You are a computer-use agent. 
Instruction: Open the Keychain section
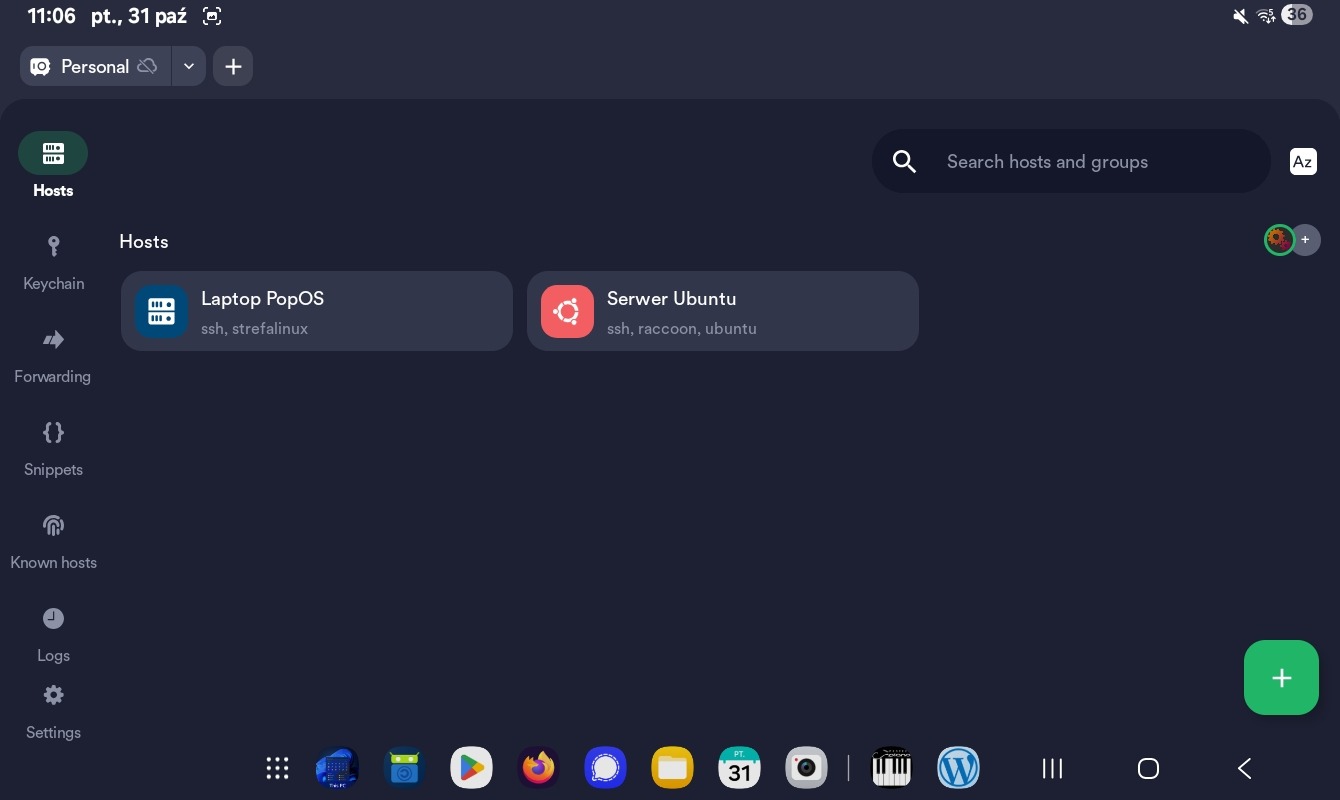[53, 262]
